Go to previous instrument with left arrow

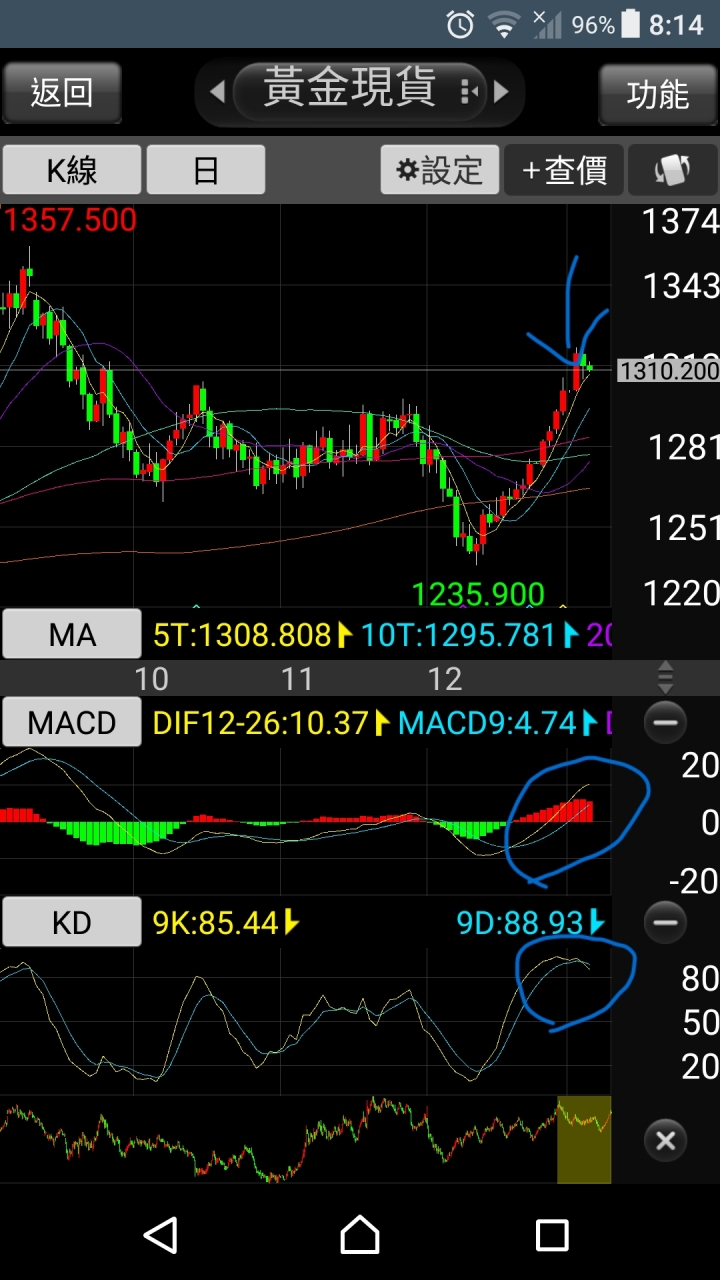tap(217, 93)
